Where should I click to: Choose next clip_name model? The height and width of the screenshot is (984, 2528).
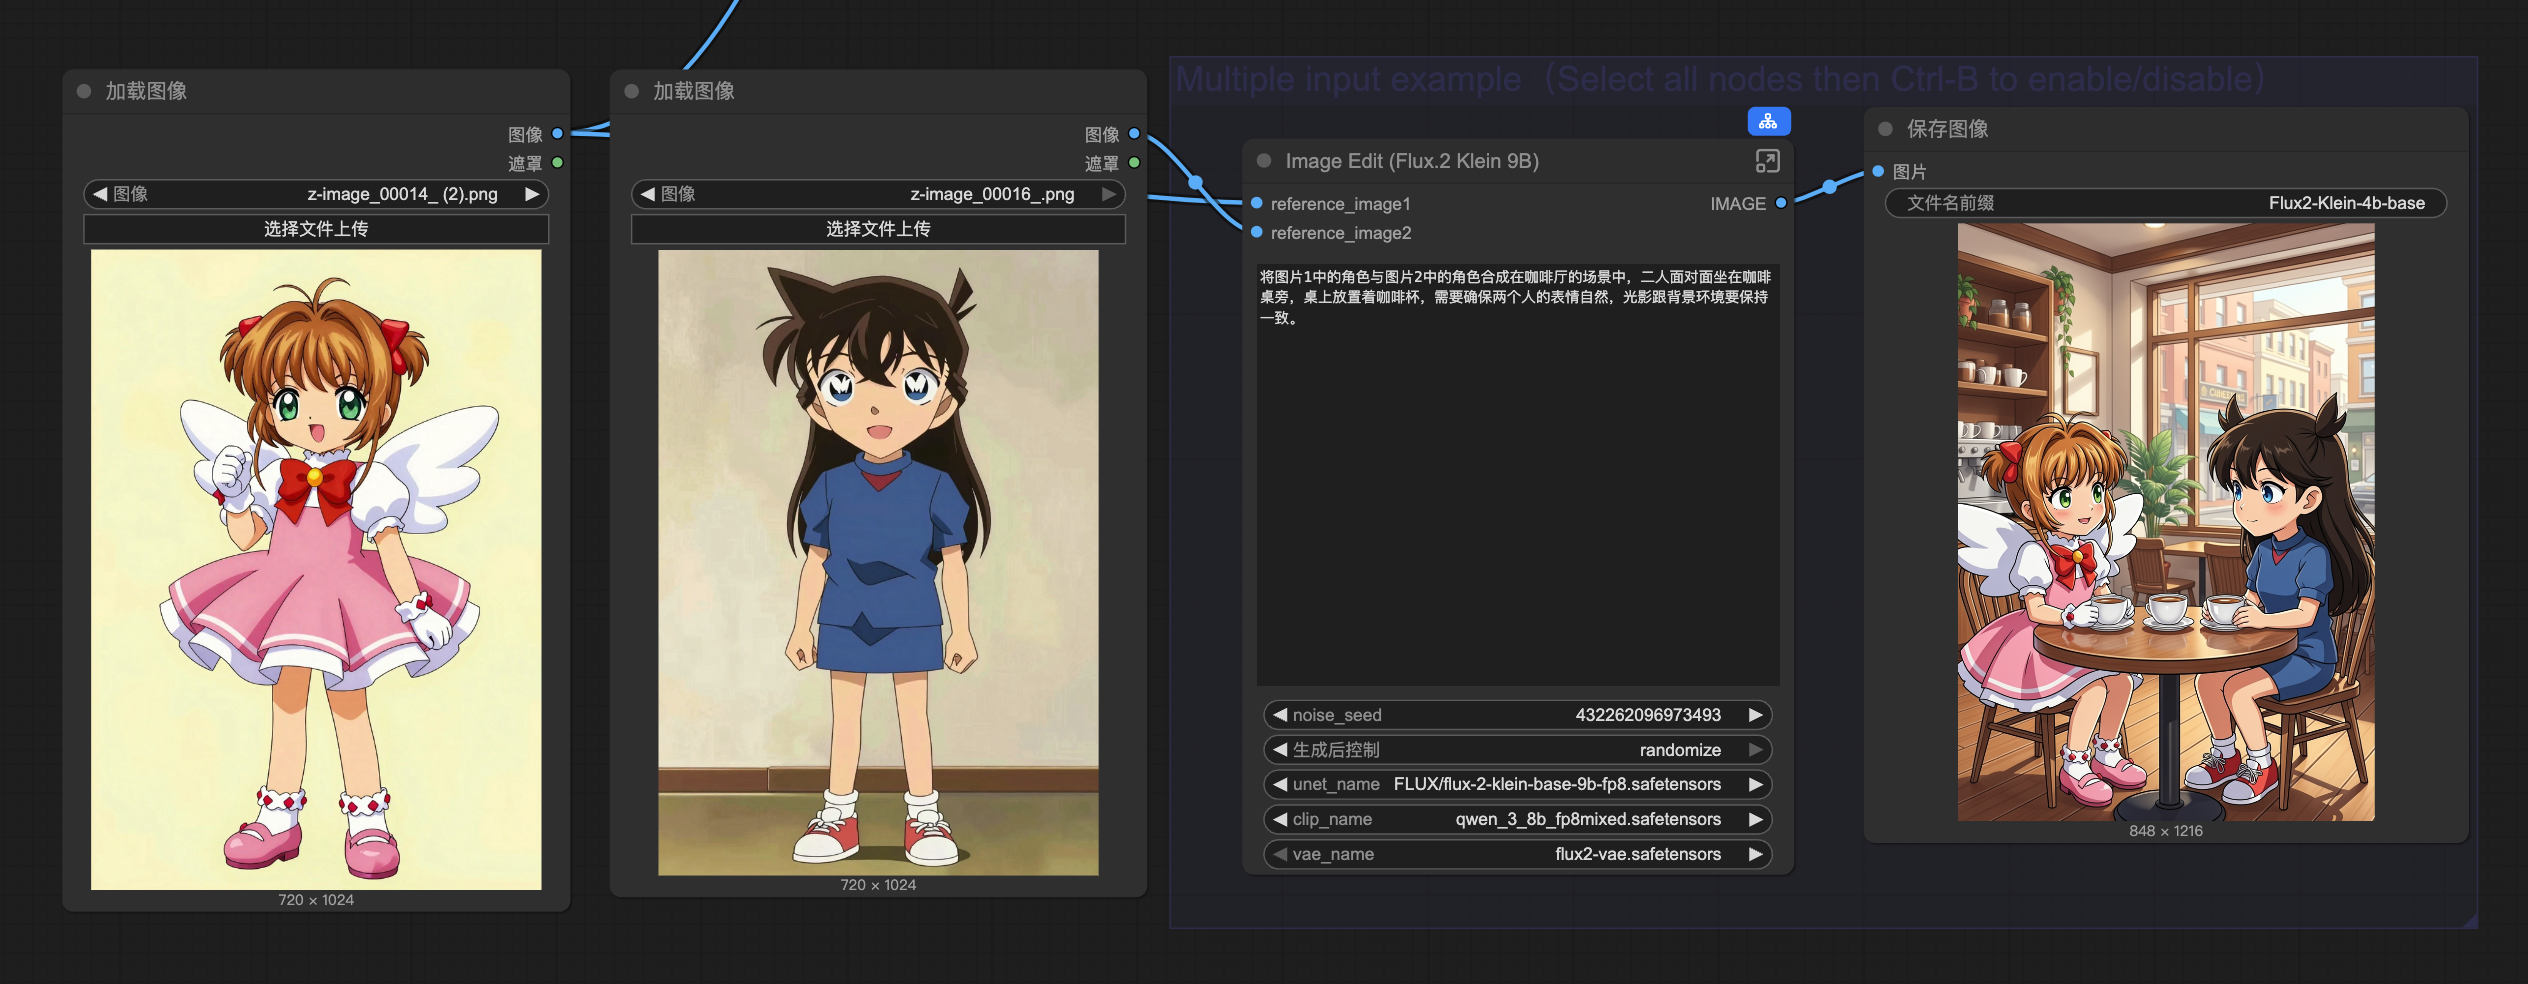click(1756, 819)
